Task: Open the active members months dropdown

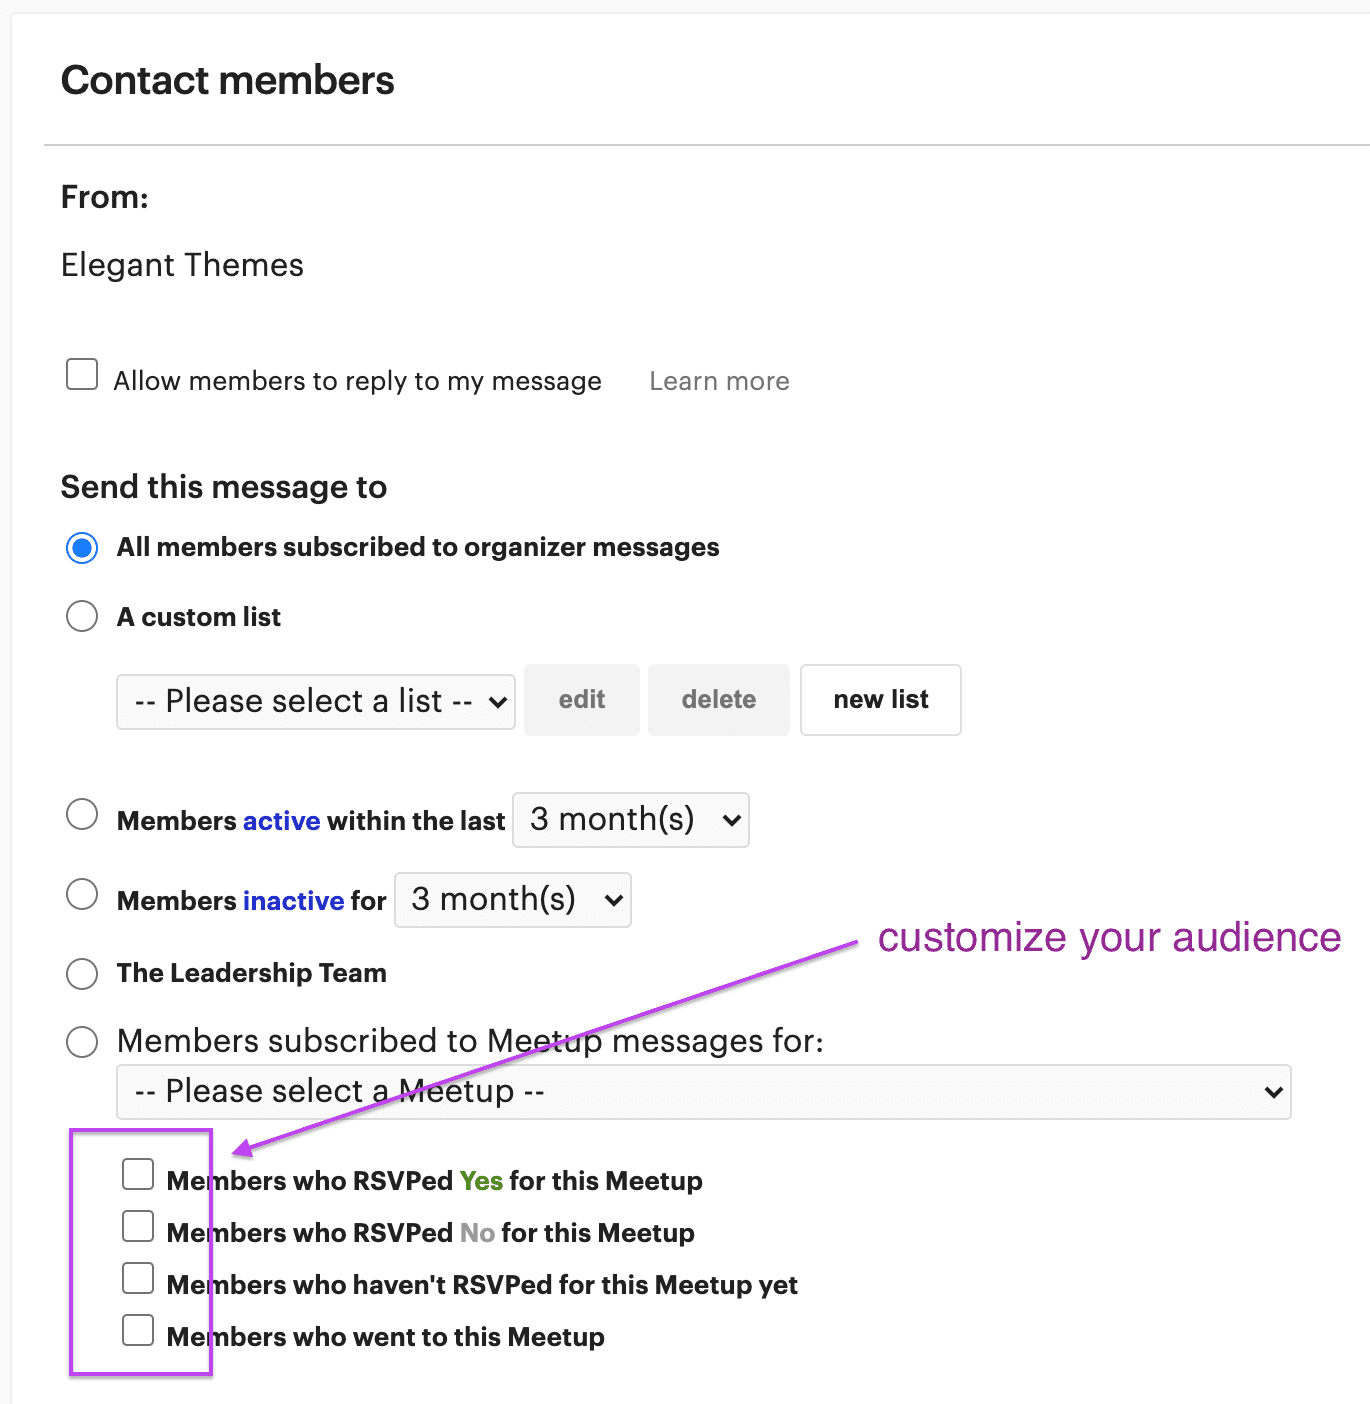Action: pos(630,819)
